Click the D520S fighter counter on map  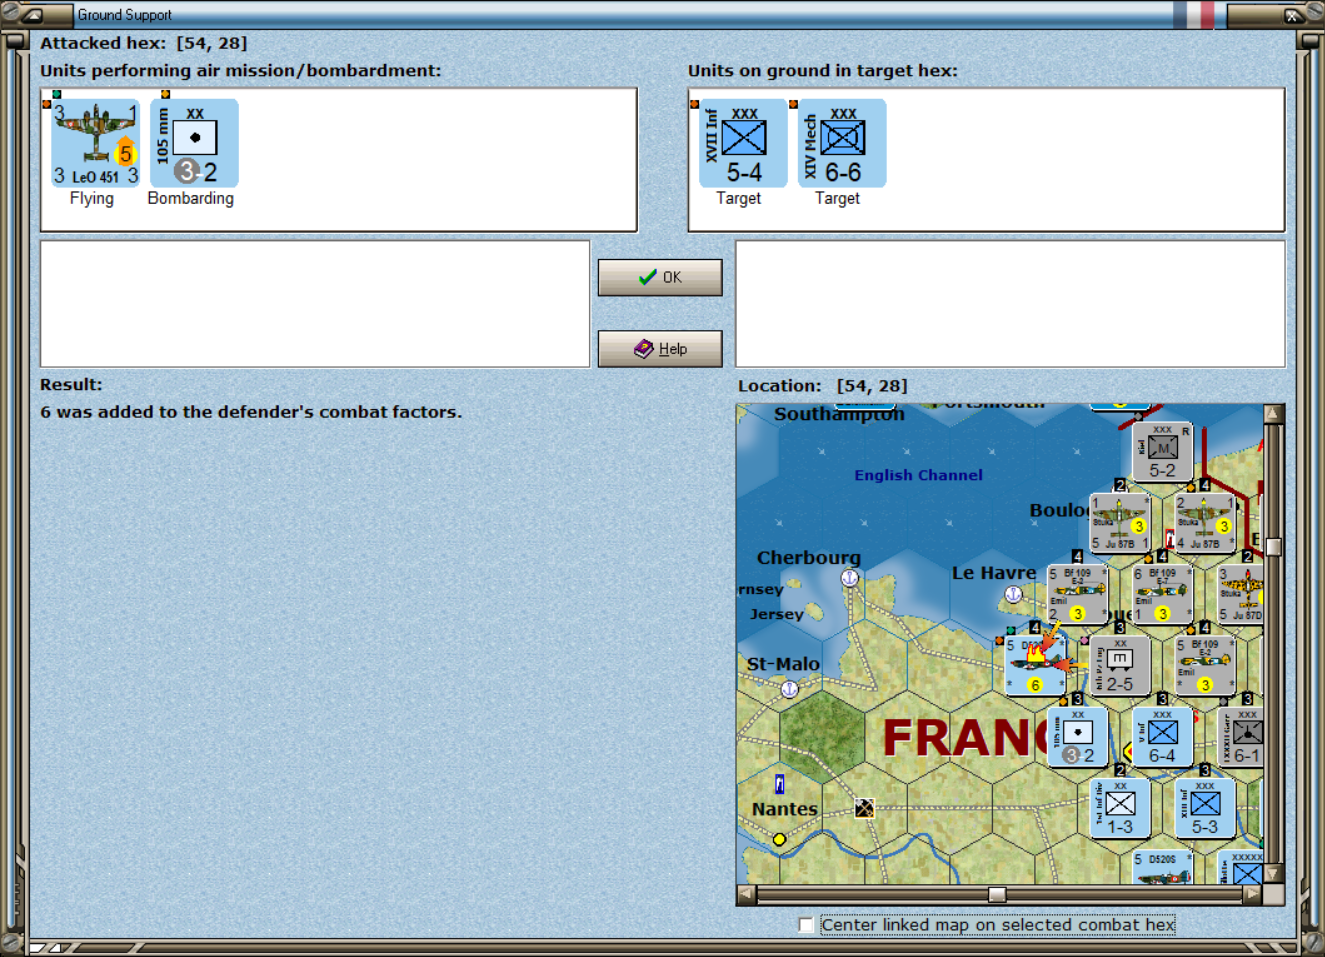[1162, 868]
